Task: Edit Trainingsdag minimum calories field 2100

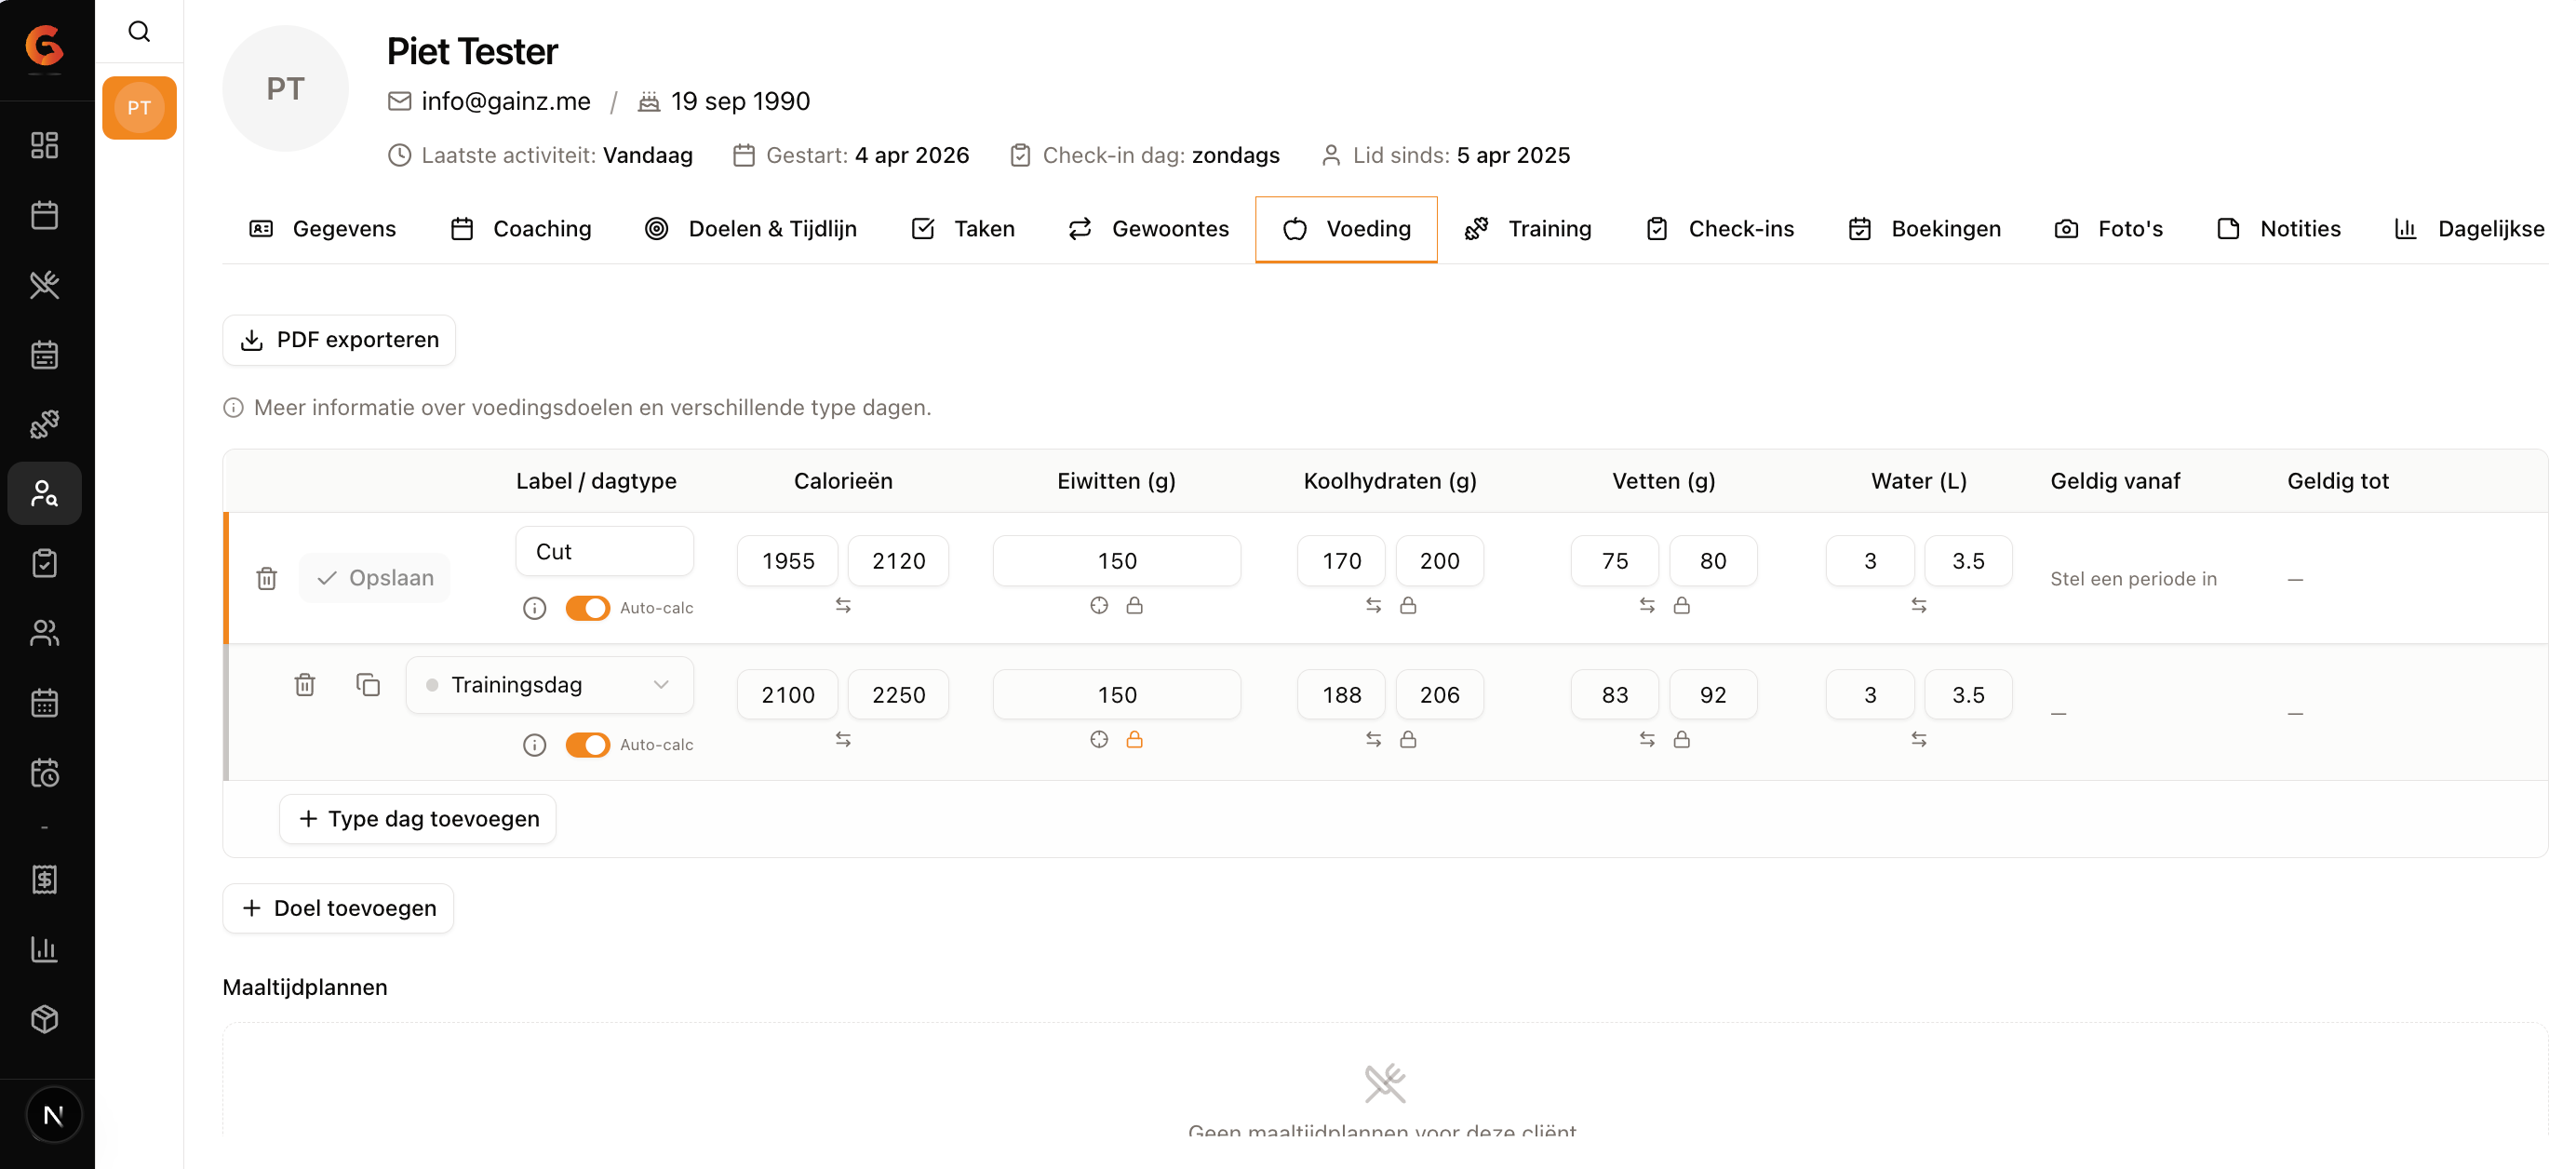Action: pyautogui.click(x=788, y=695)
